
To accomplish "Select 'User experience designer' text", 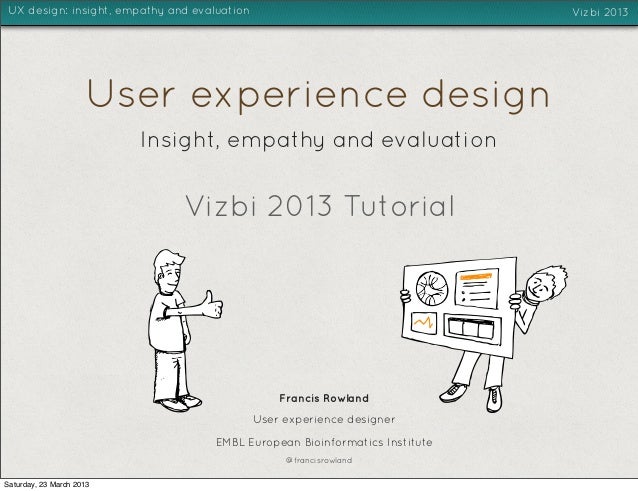I will pos(324,419).
